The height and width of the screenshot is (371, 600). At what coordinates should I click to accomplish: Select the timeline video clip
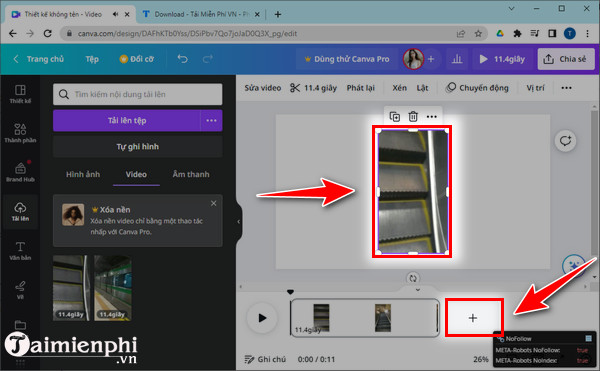point(365,318)
